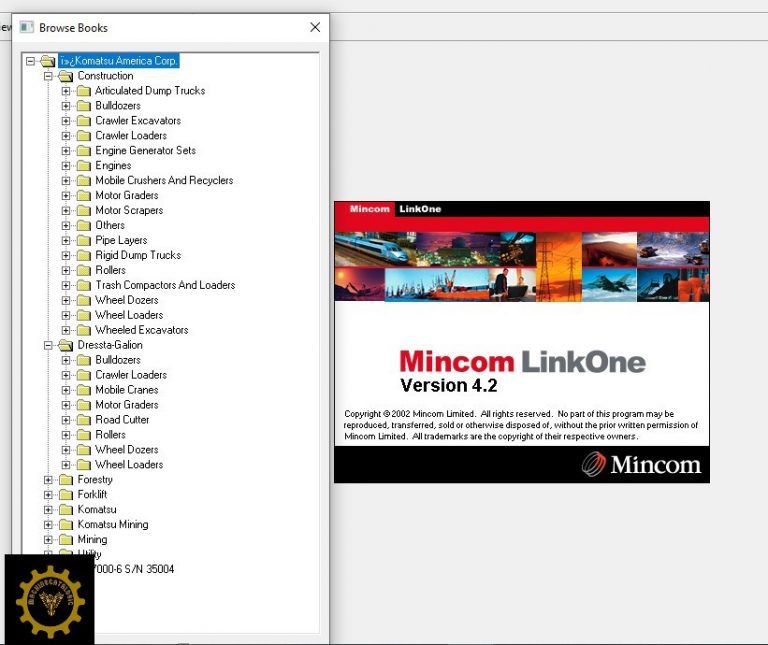
Task: Select the Motor Scrapers tree entry
Action: (129, 211)
